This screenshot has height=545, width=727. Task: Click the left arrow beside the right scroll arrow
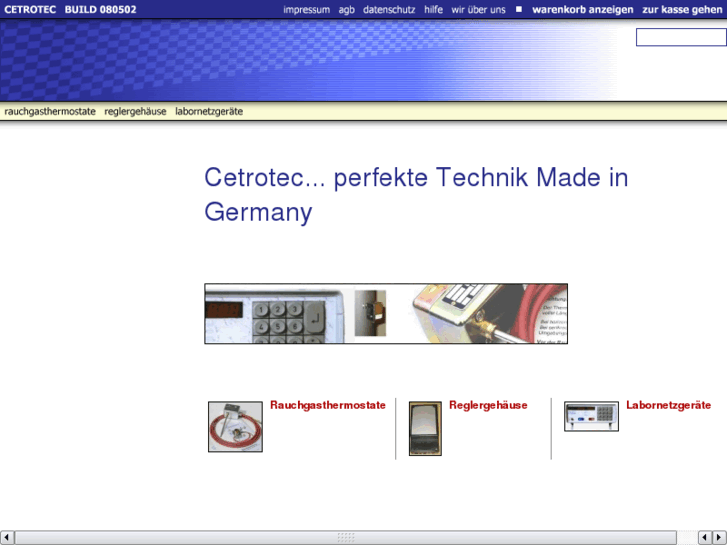pos(705,537)
